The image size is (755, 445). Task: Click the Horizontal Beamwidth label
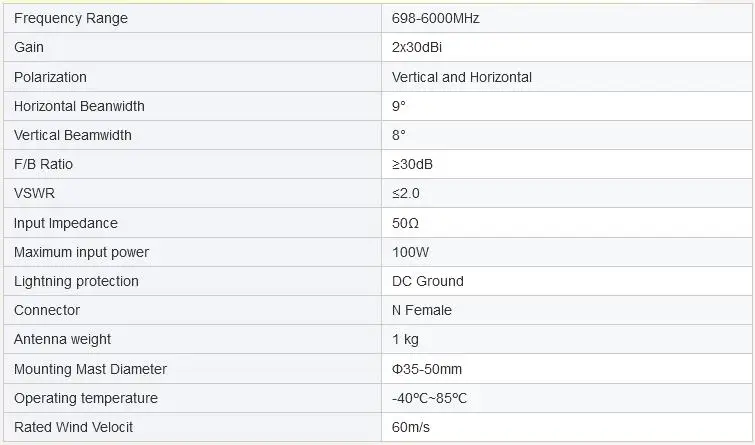79,106
